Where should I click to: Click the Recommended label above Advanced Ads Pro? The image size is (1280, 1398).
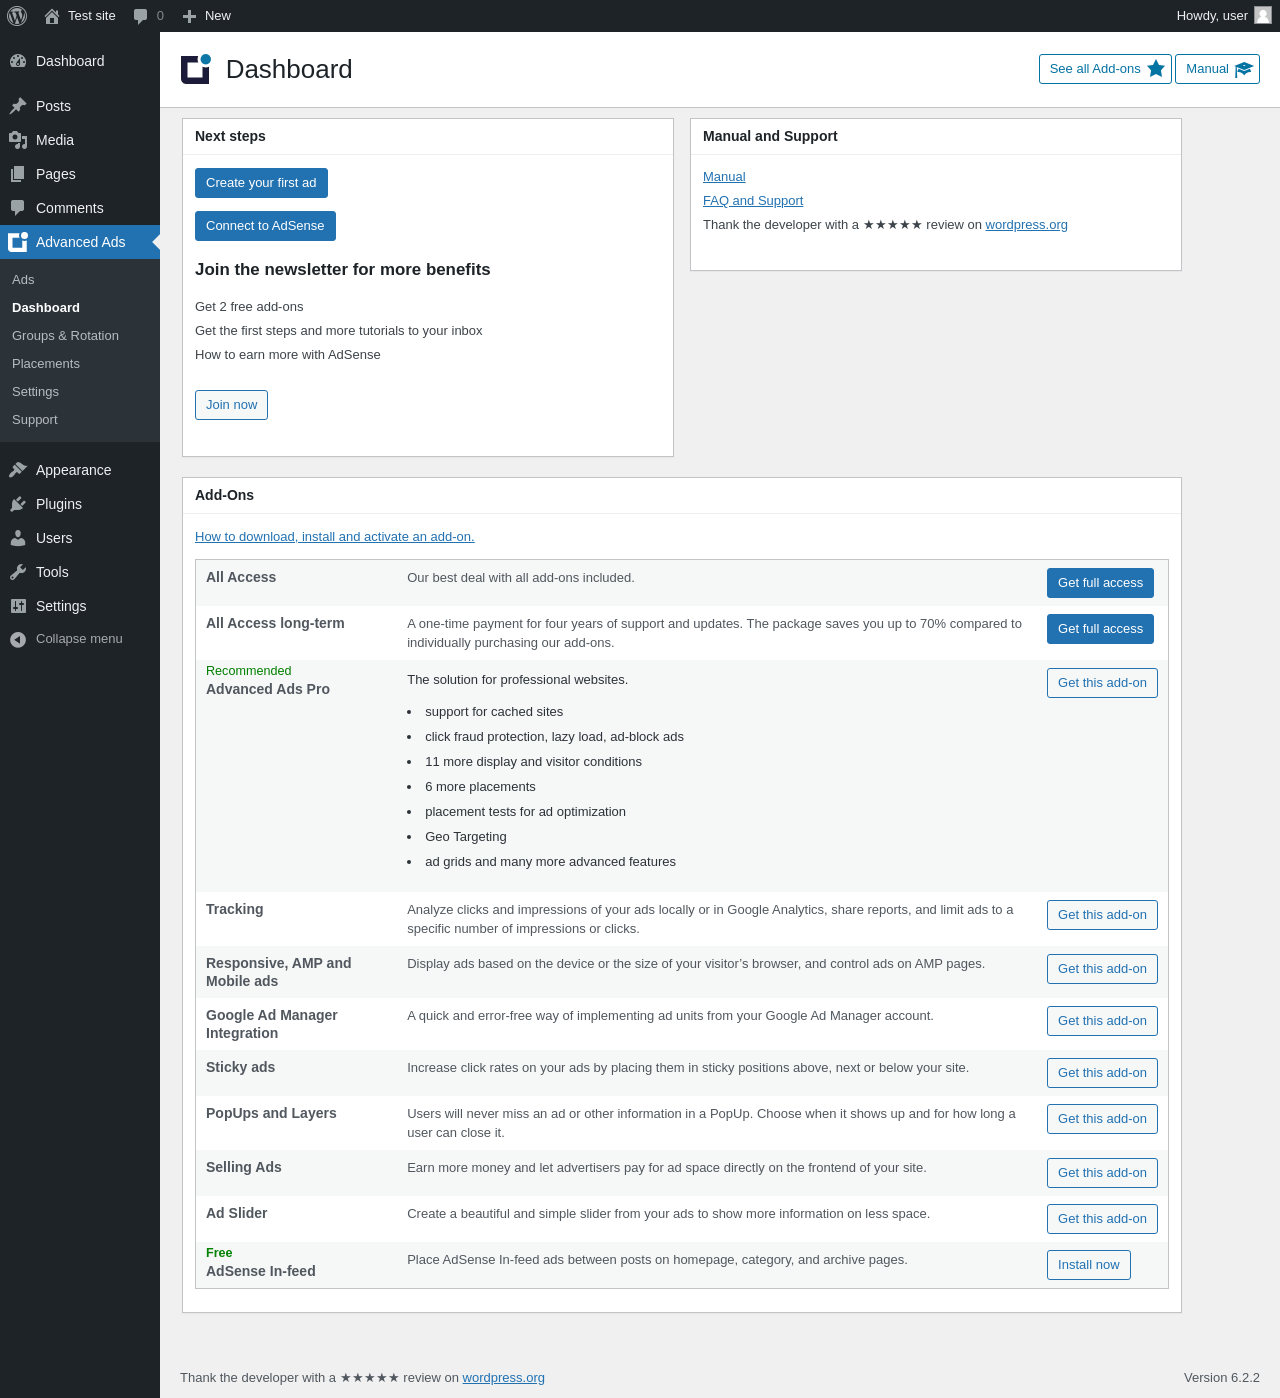(248, 671)
